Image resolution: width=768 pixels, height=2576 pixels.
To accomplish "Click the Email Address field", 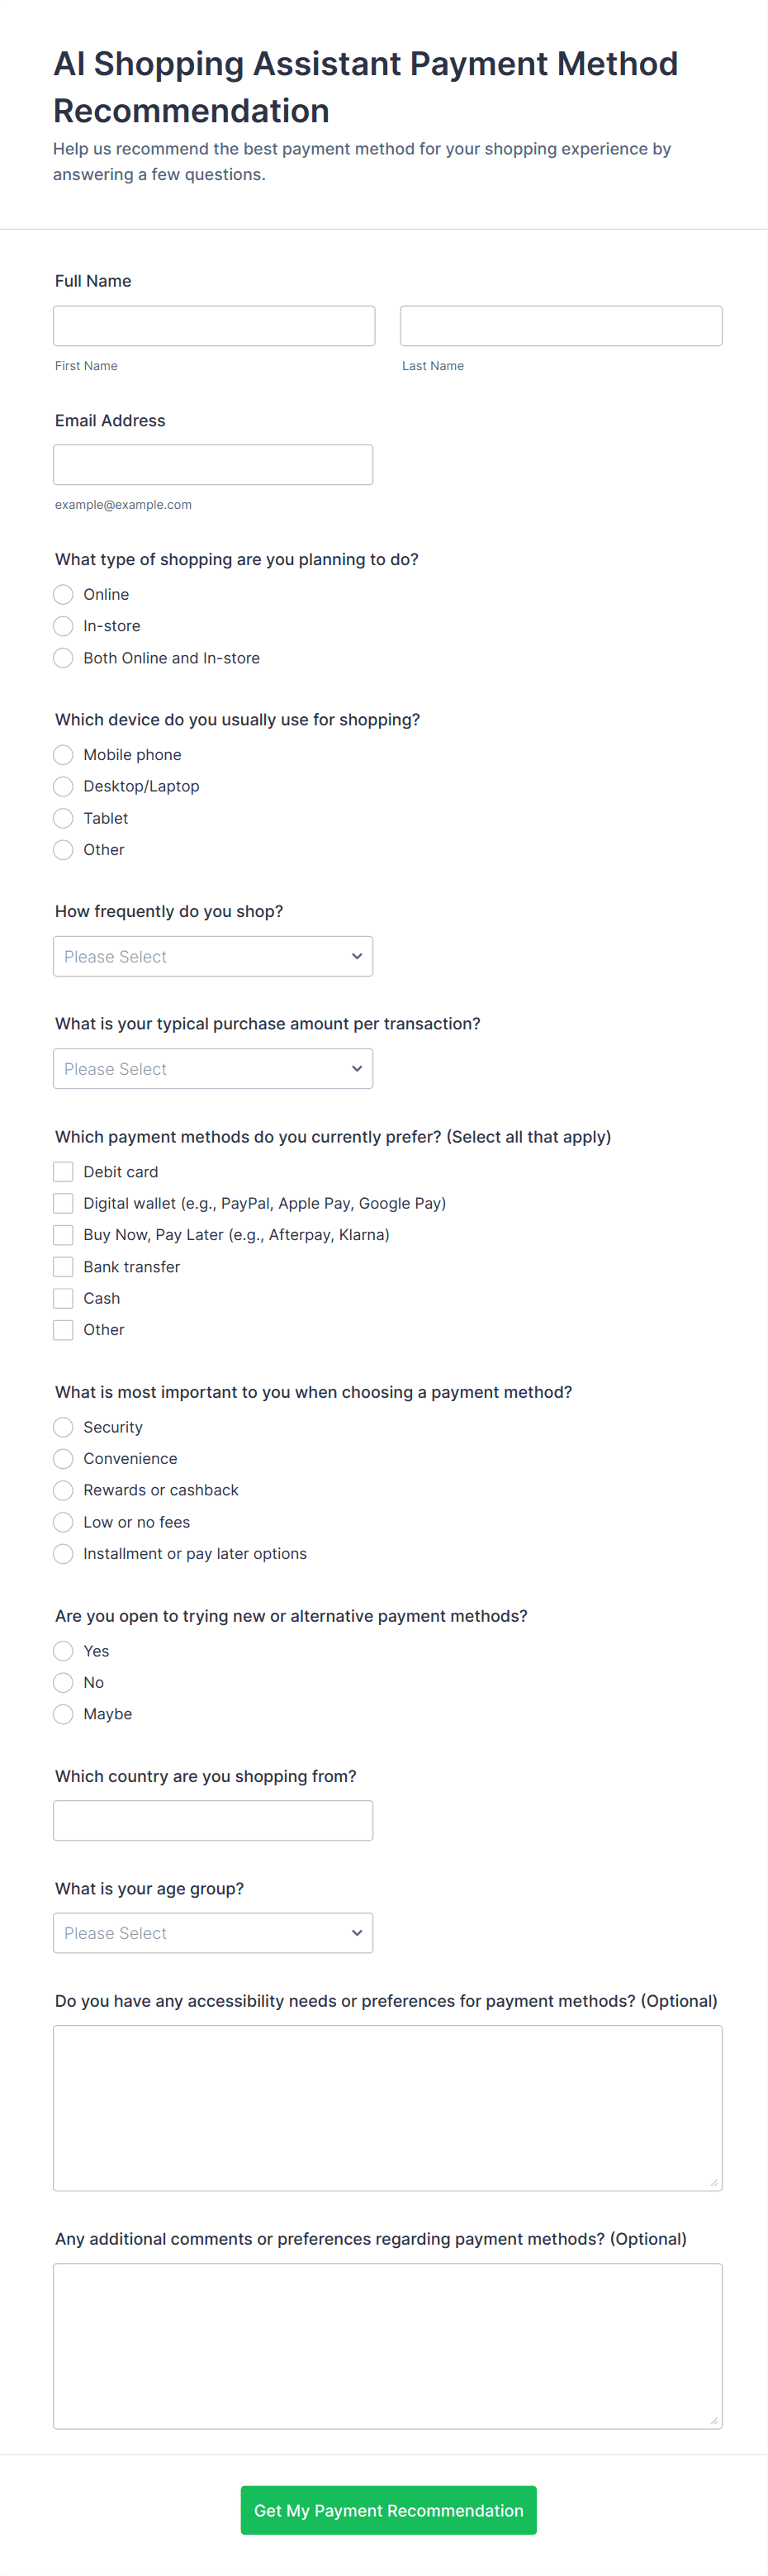I will 213,465.
